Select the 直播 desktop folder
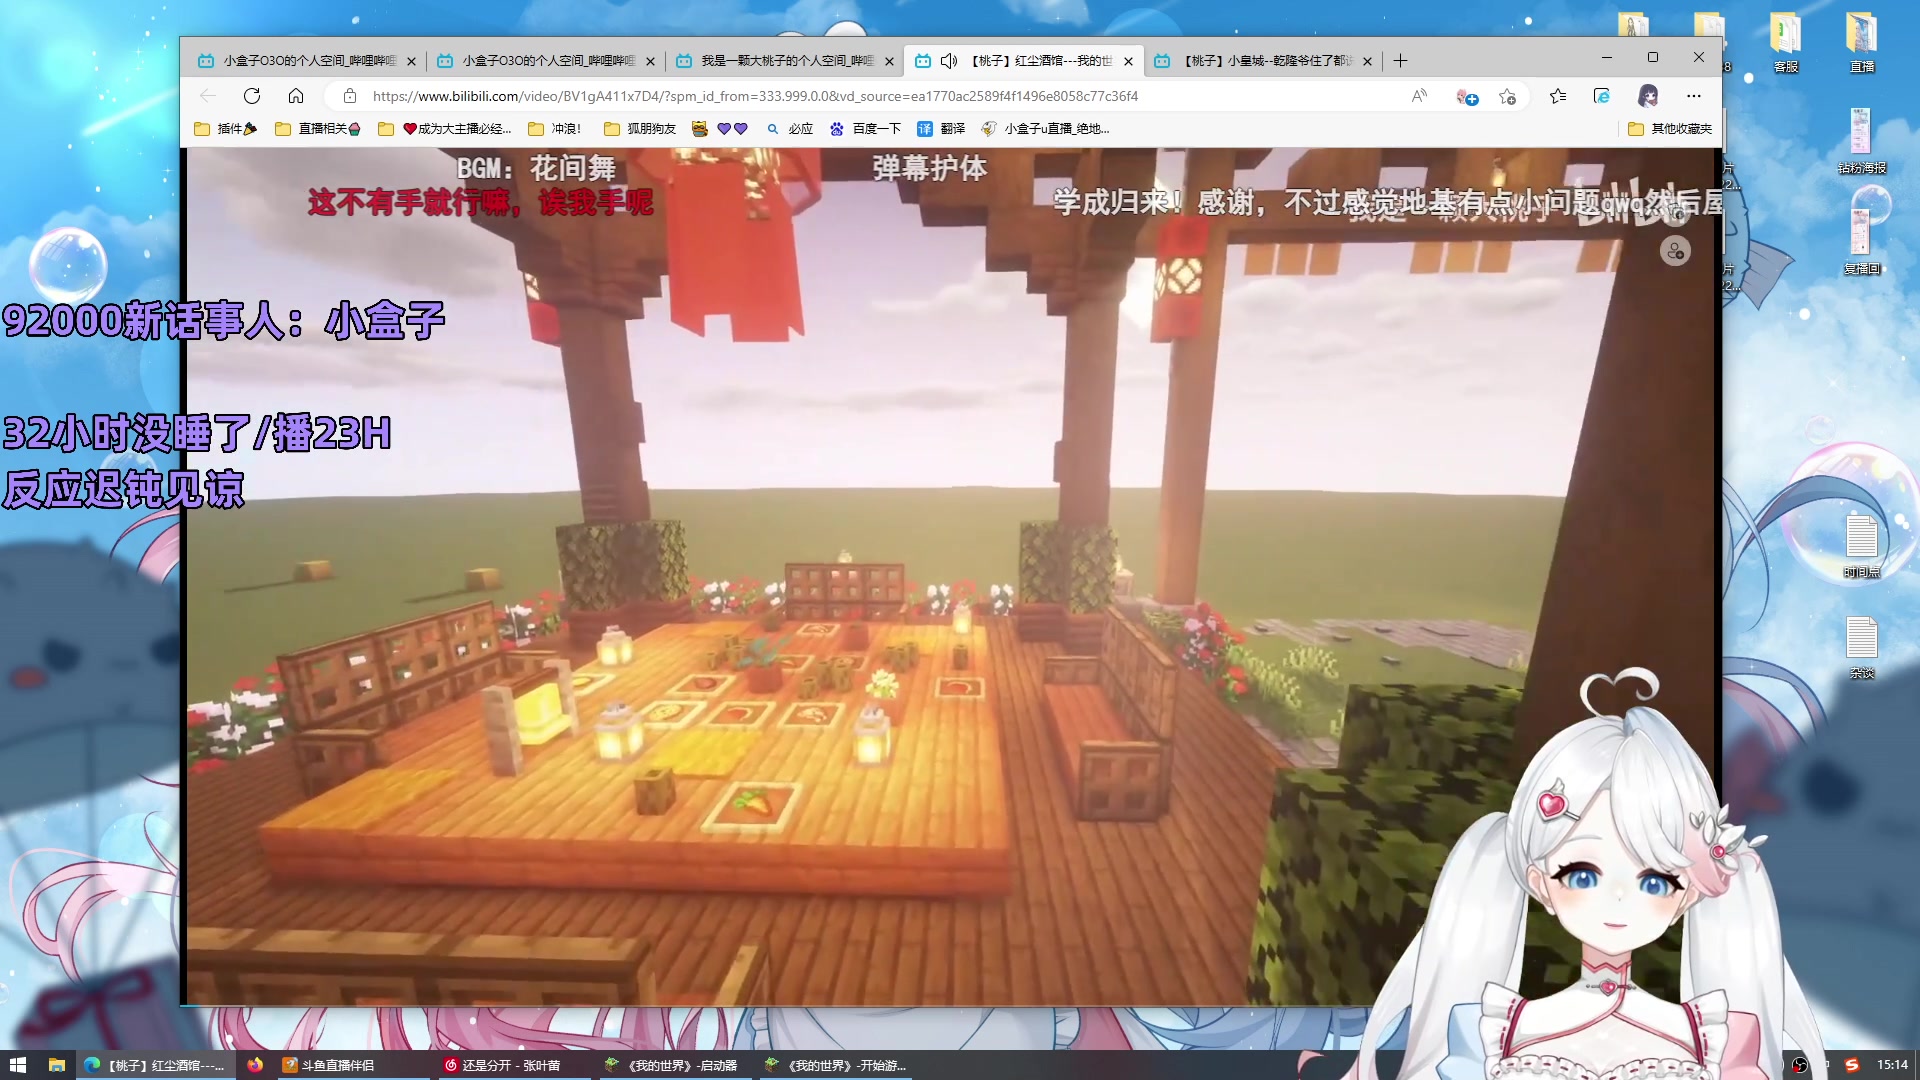The image size is (1920, 1080). coord(1862,43)
